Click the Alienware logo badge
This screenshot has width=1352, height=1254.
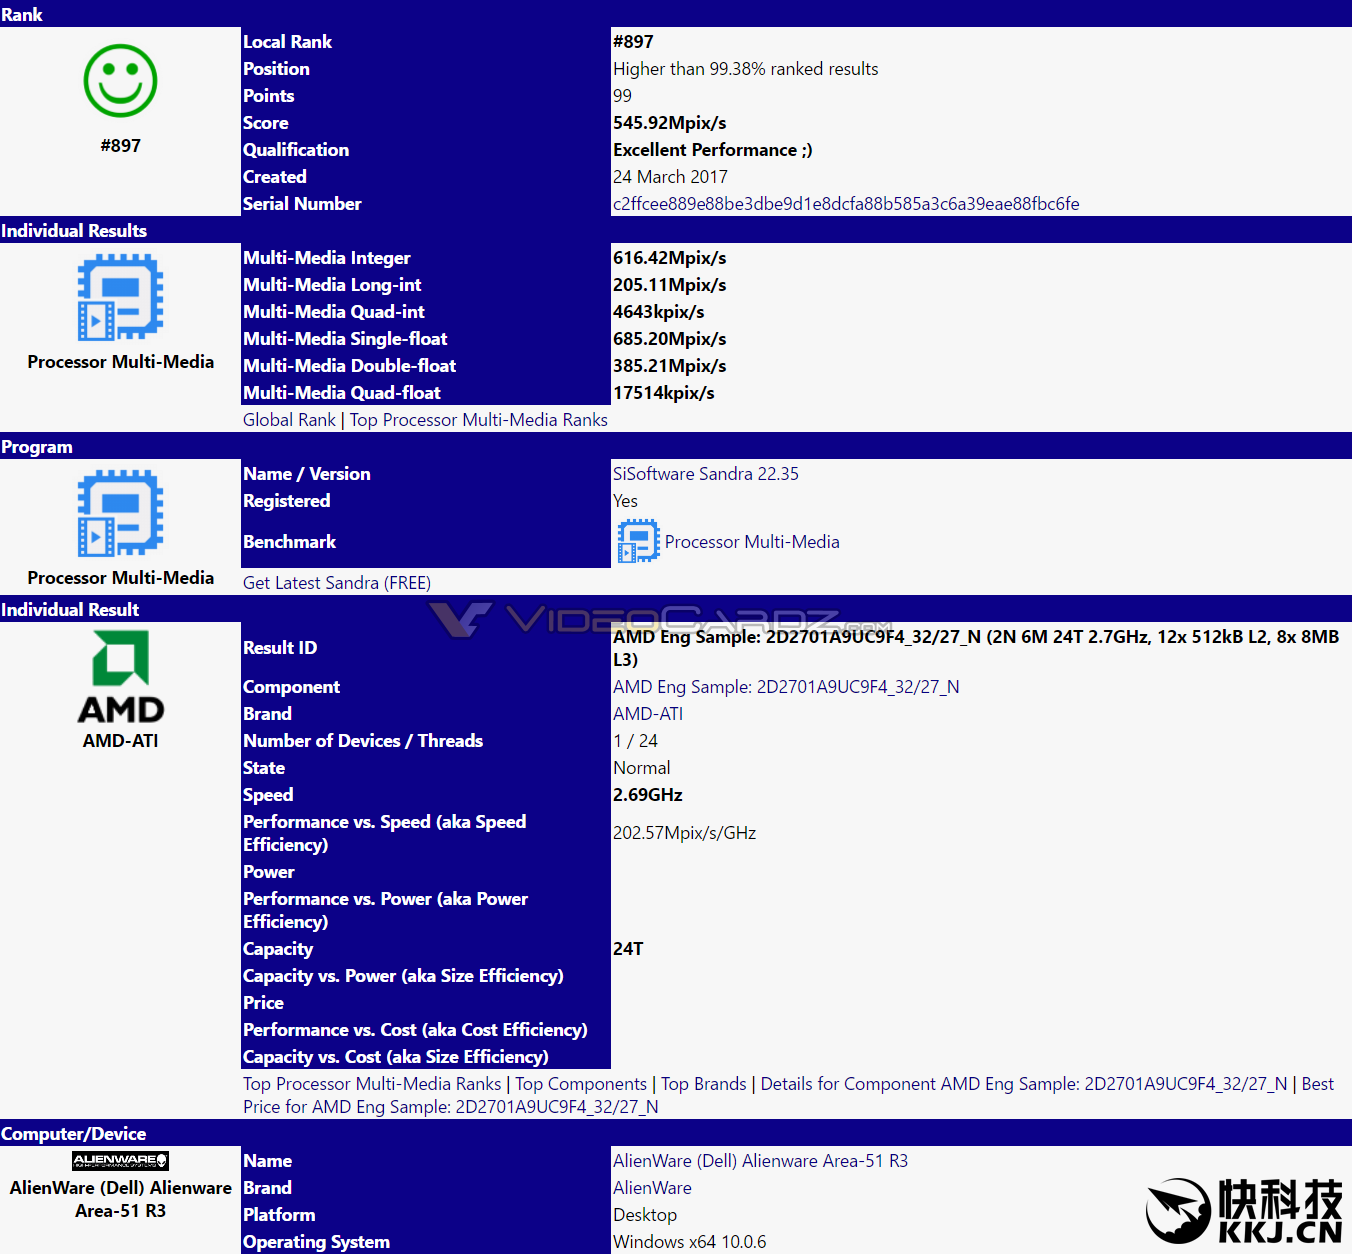(120, 1160)
